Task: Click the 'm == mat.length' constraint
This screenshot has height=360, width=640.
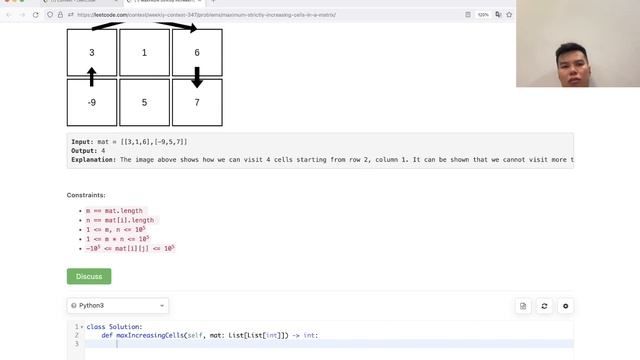Action: (x=114, y=211)
